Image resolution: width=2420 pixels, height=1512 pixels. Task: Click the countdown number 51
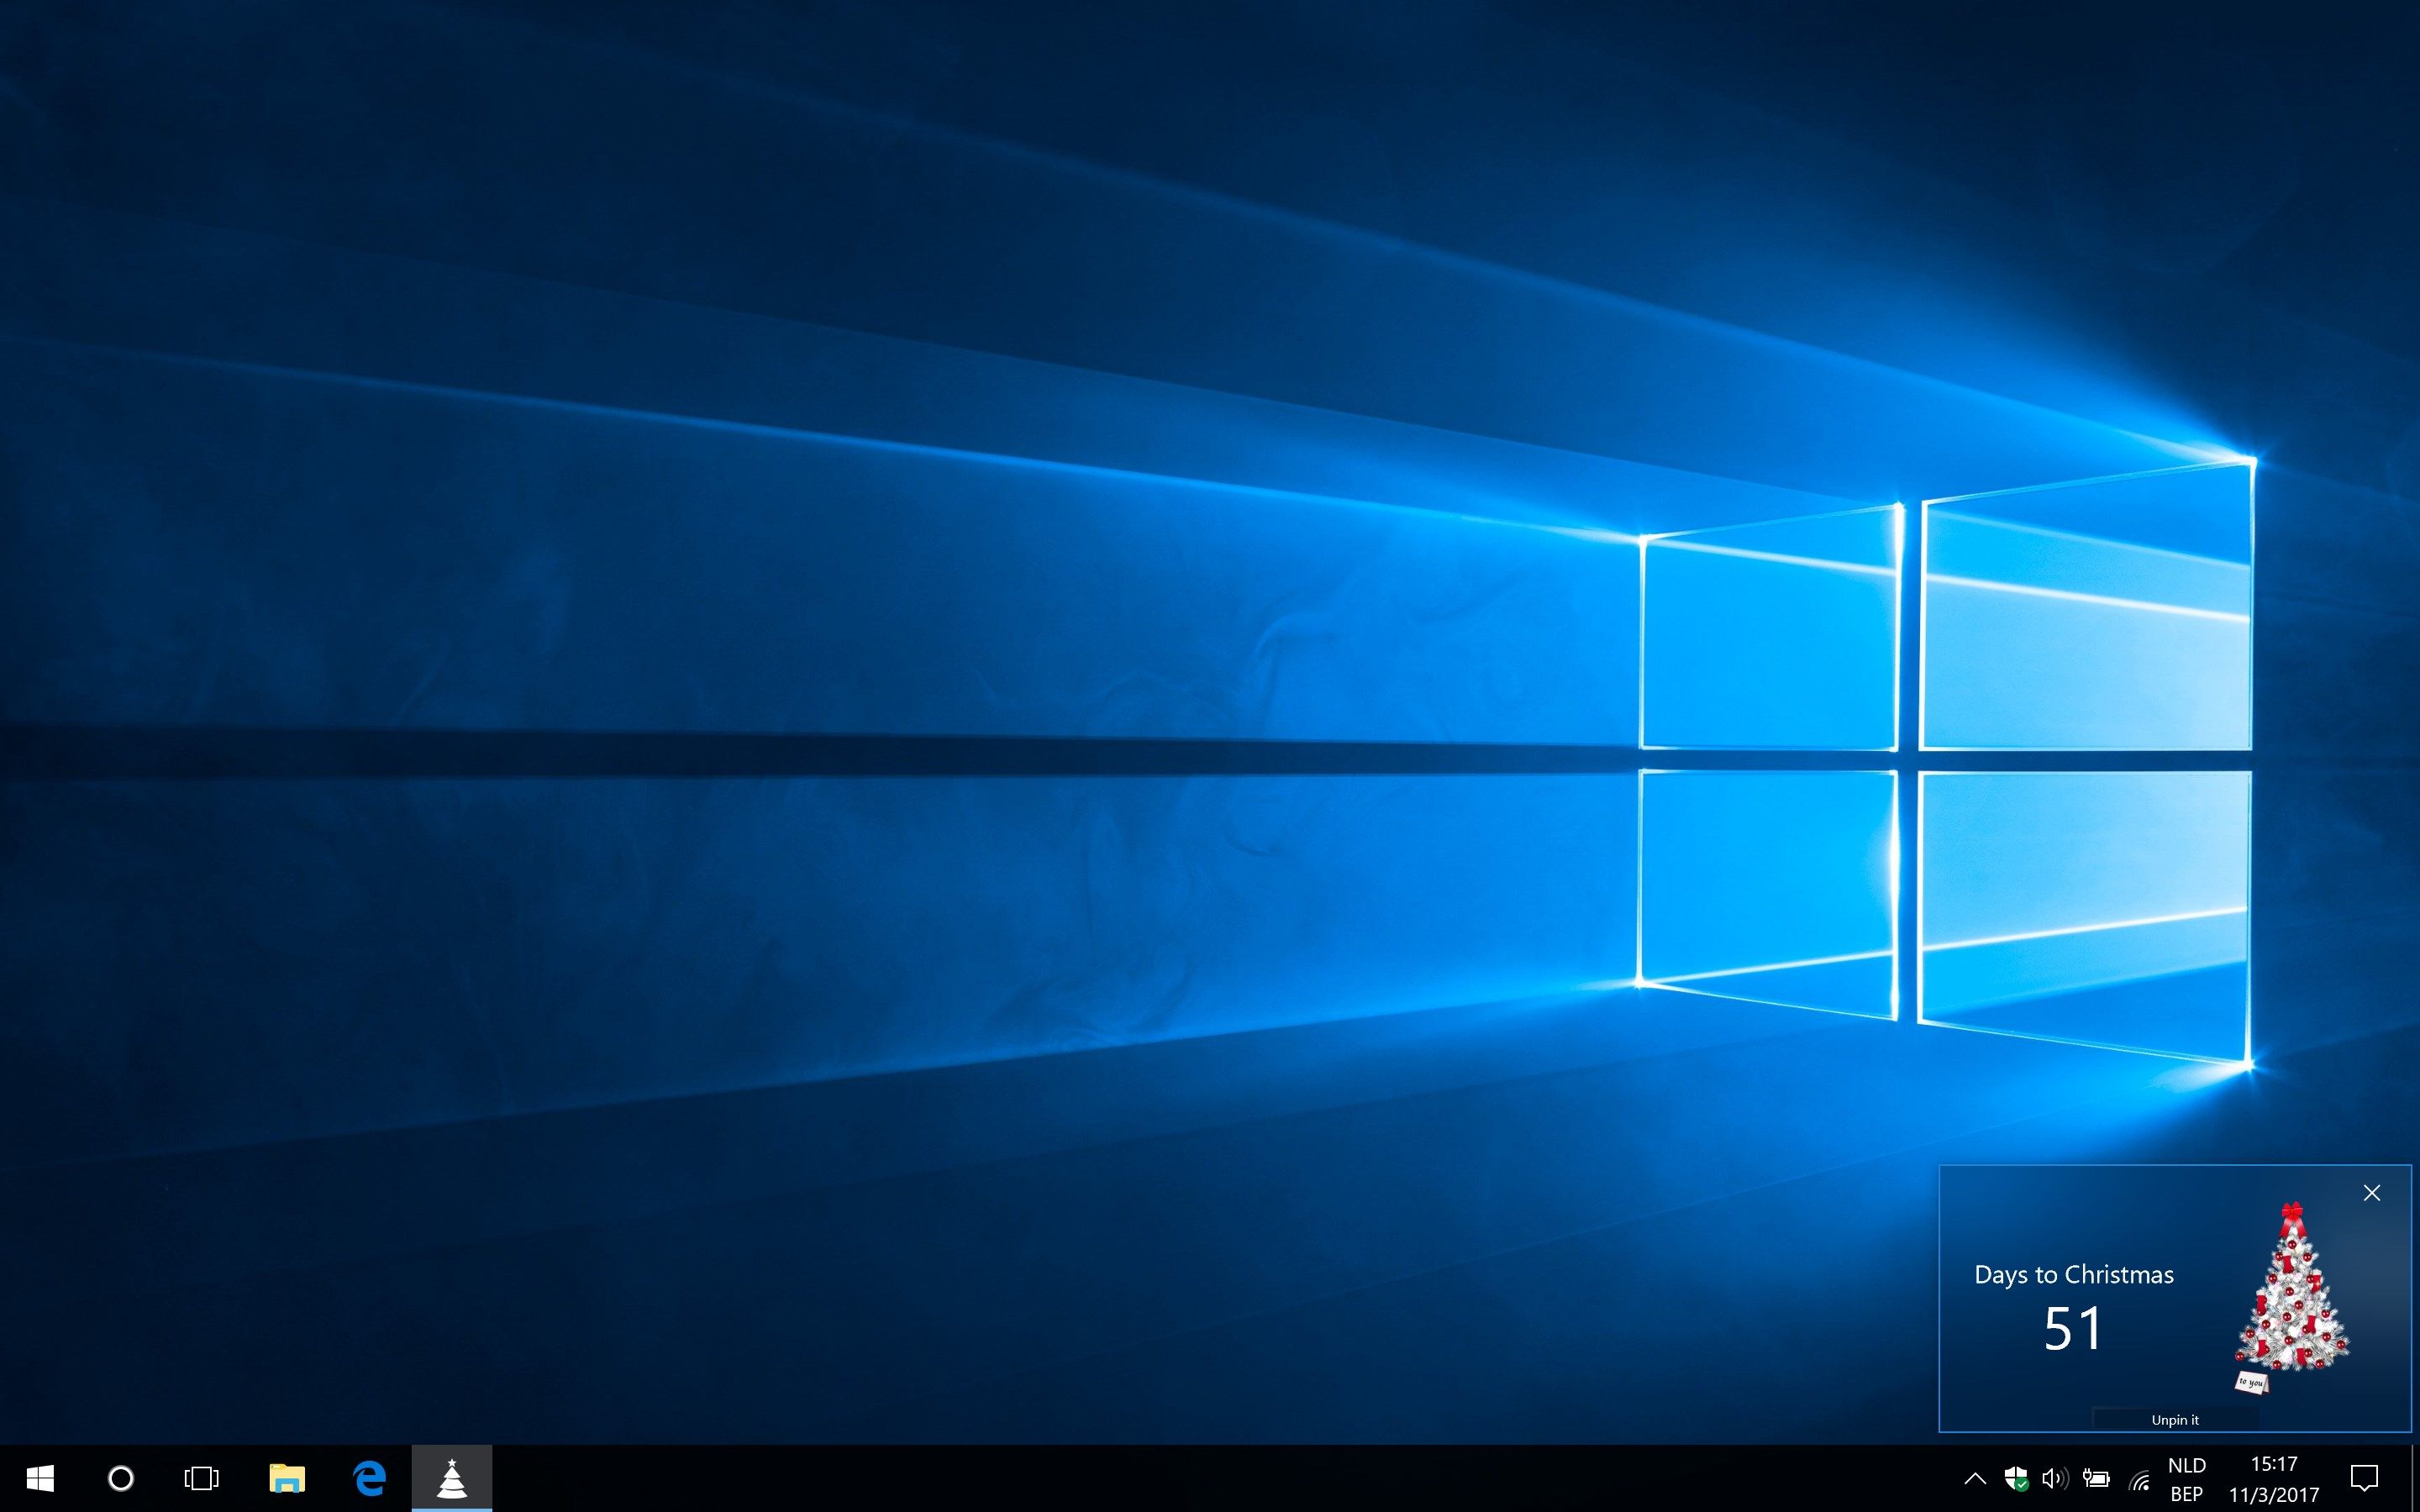click(x=2073, y=1329)
